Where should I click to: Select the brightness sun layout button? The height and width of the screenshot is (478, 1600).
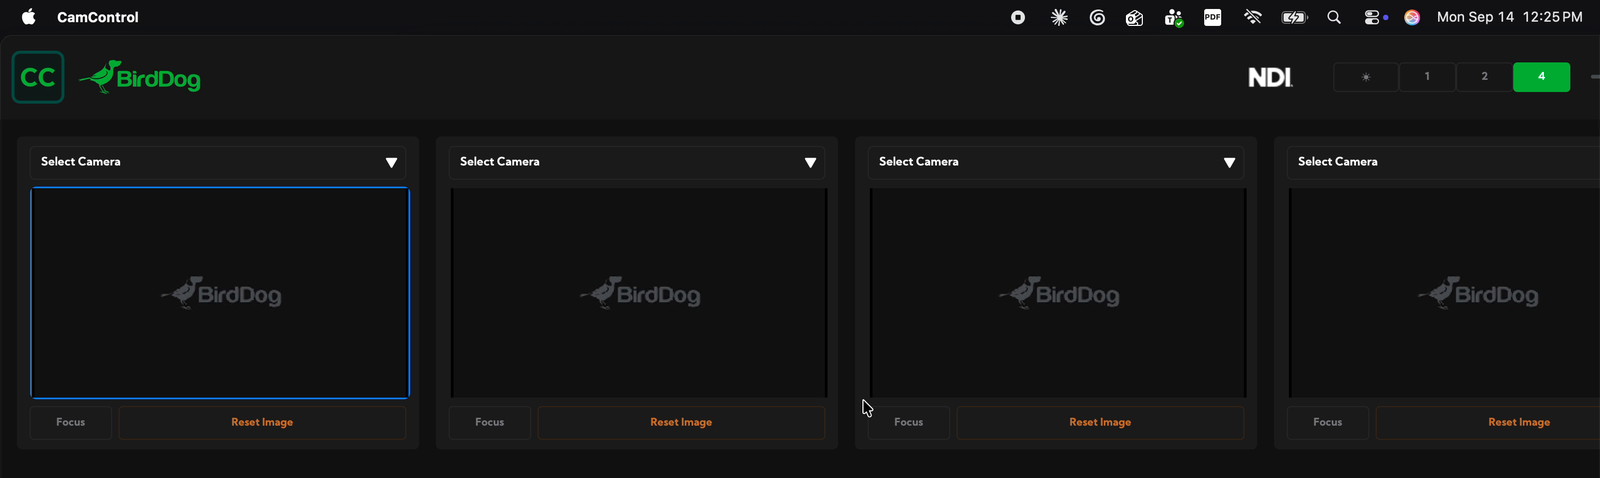pyautogui.click(x=1366, y=77)
